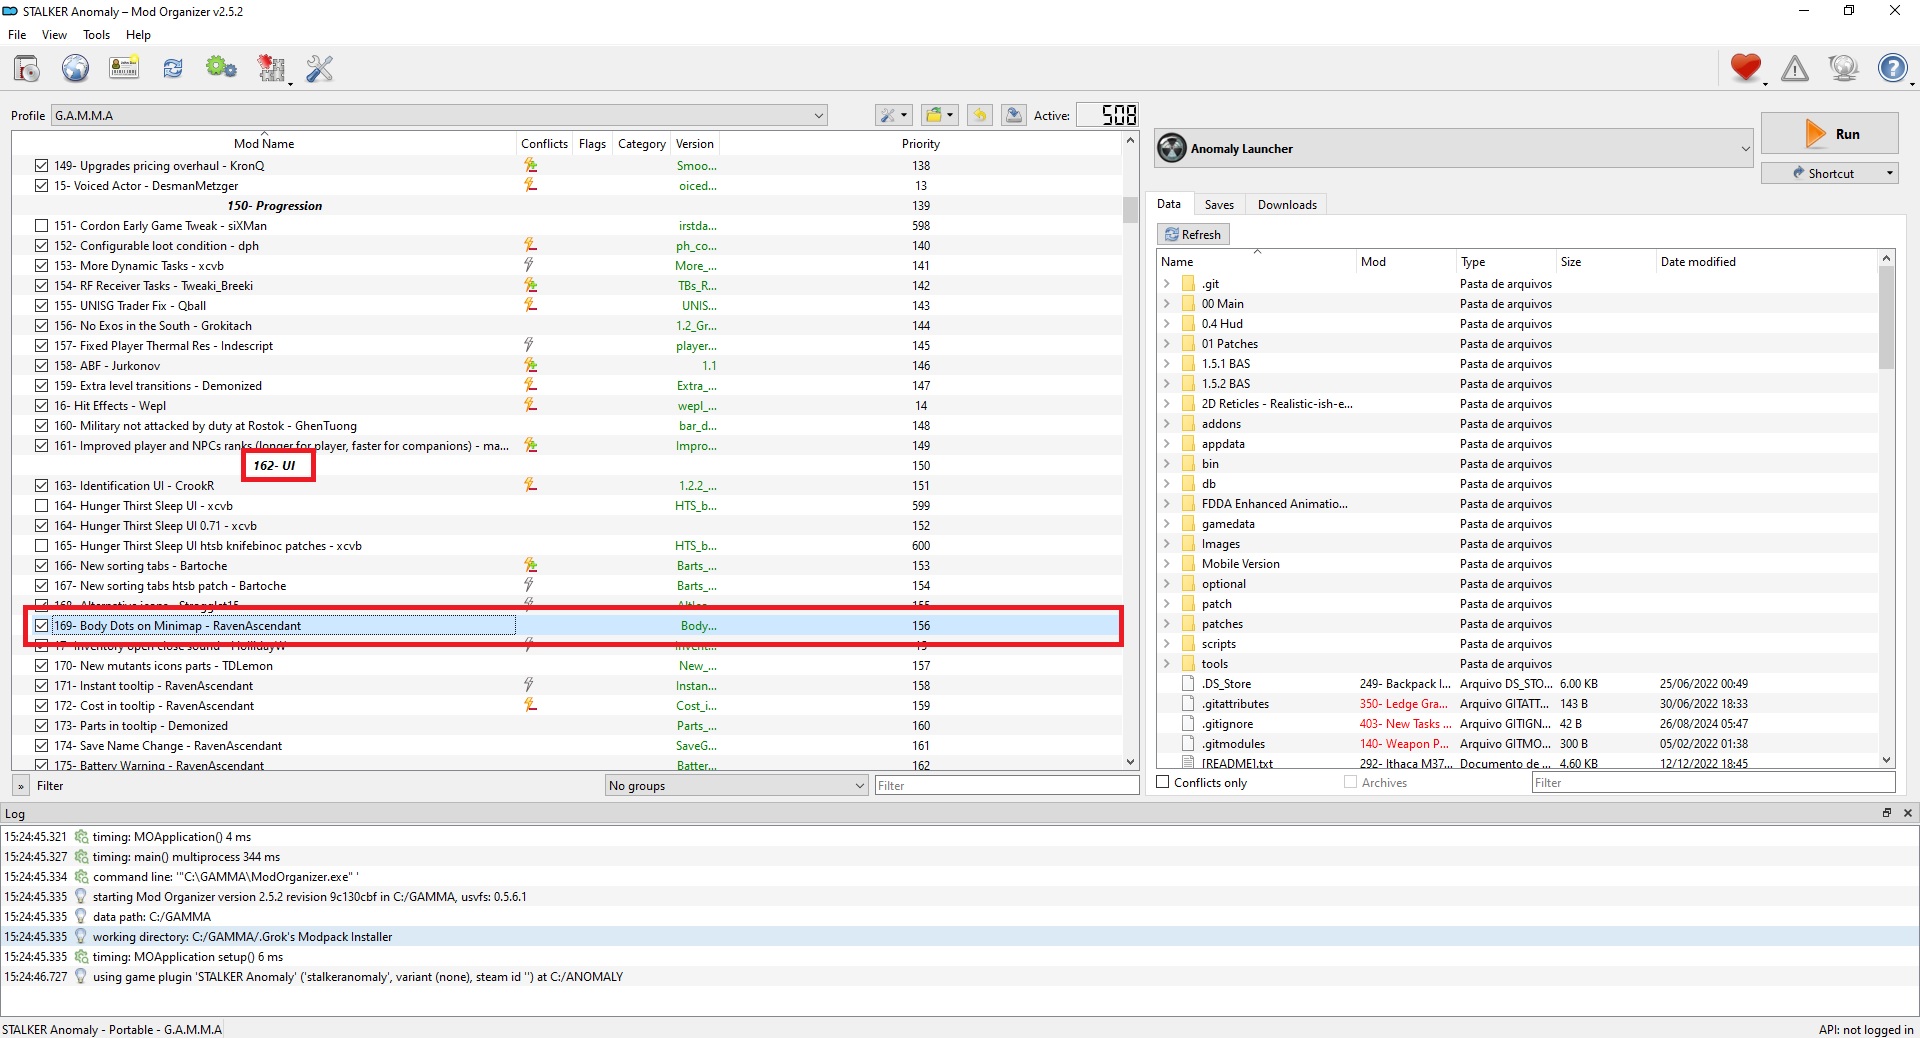Open the Manage Instances toolbar icon
The height and width of the screenshot is (1038, 1920).
point(27,69)
